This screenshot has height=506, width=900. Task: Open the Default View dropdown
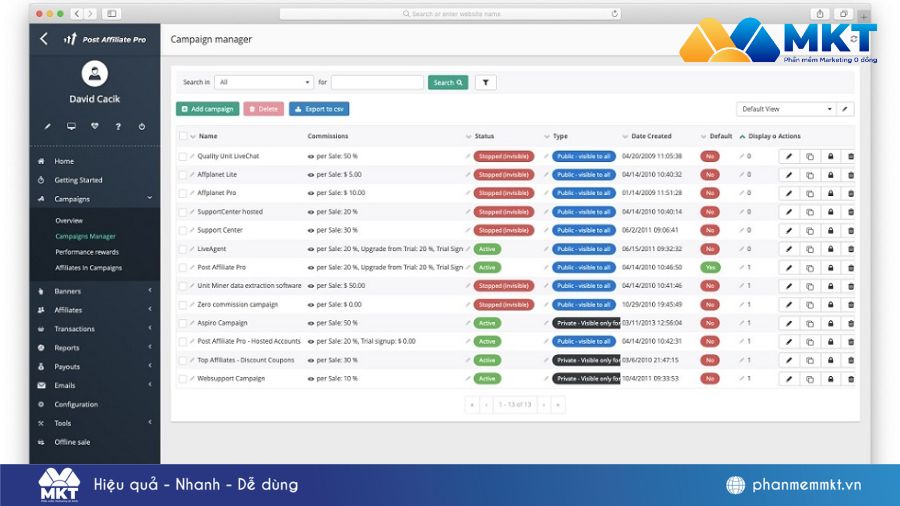pyautogui.click(x=786, y=109)
